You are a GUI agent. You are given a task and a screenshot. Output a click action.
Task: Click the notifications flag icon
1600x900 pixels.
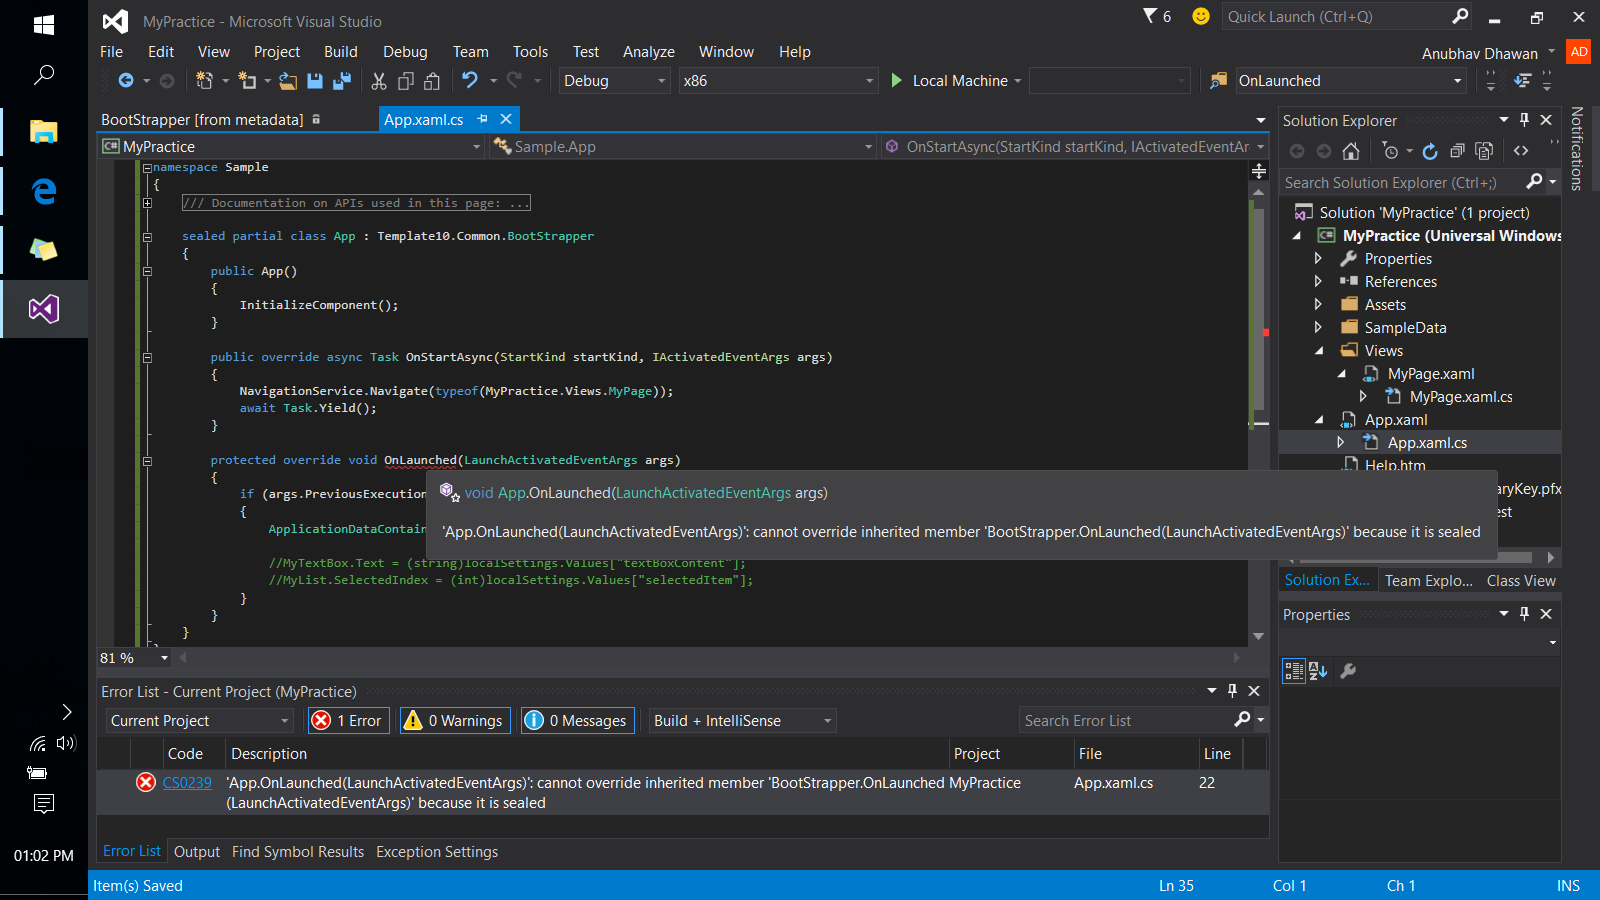(x=1150, y=16)
